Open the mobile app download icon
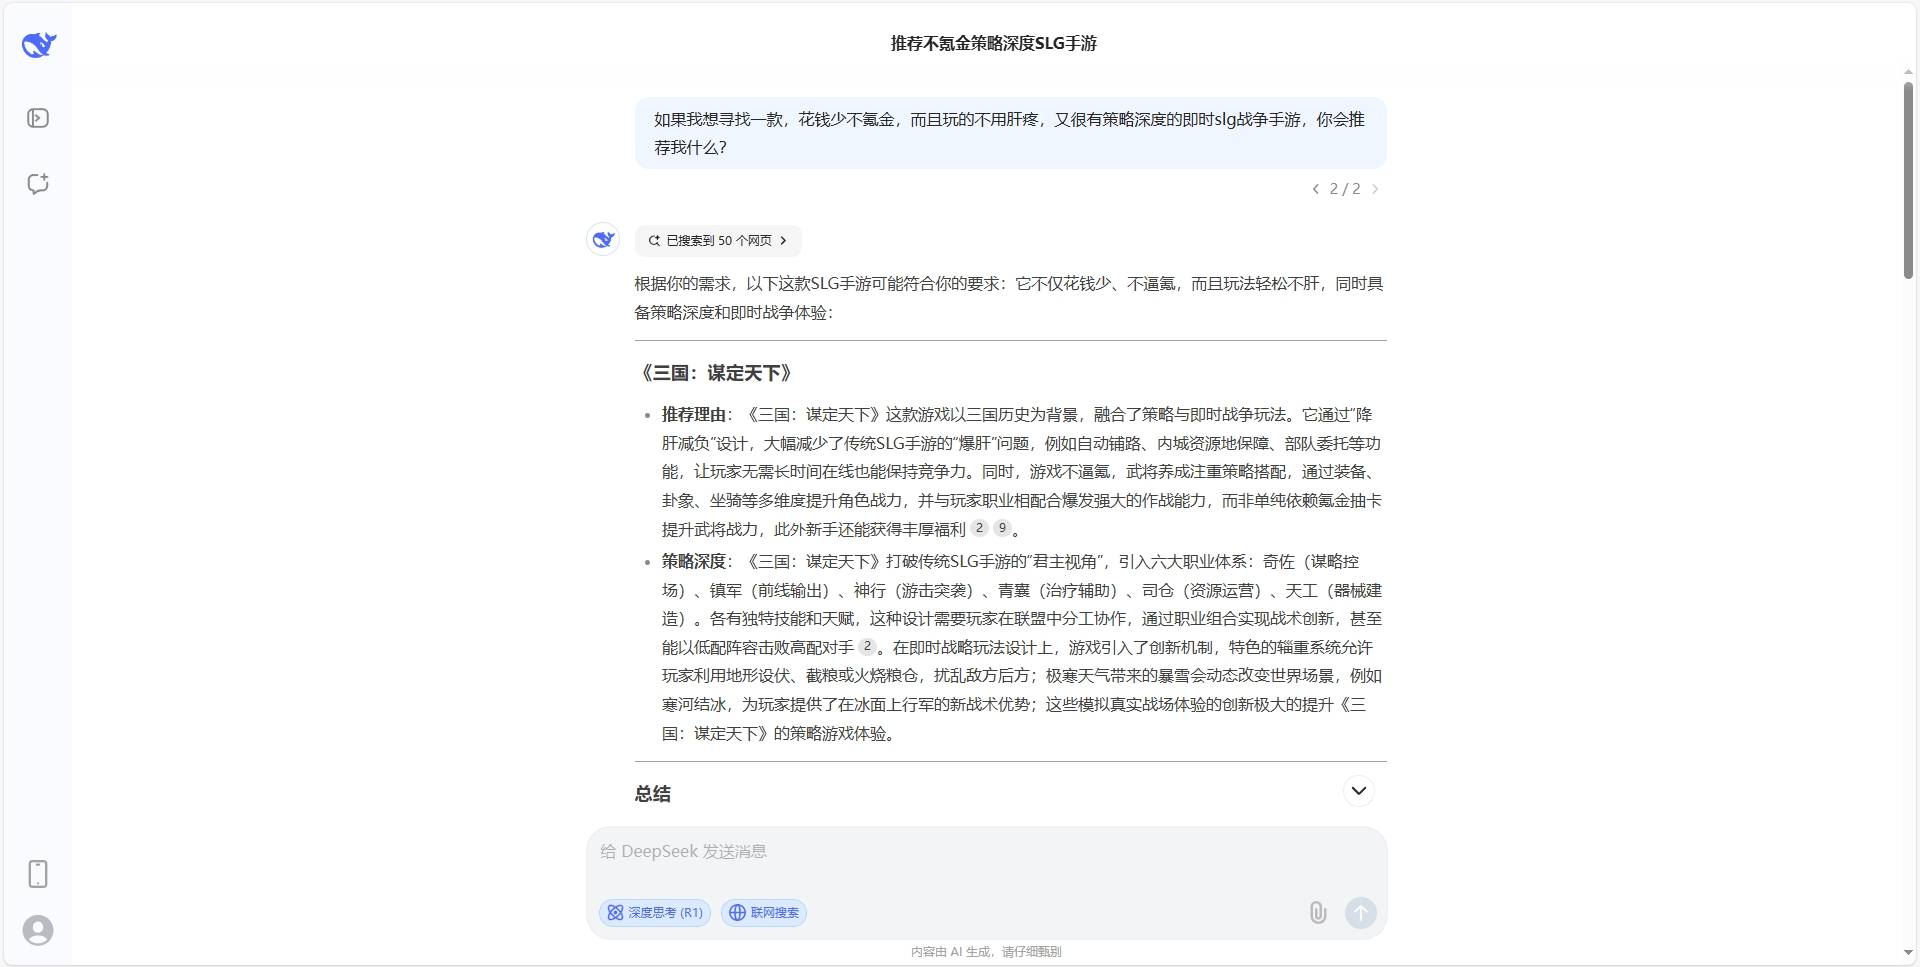 [x=38, y=874]
